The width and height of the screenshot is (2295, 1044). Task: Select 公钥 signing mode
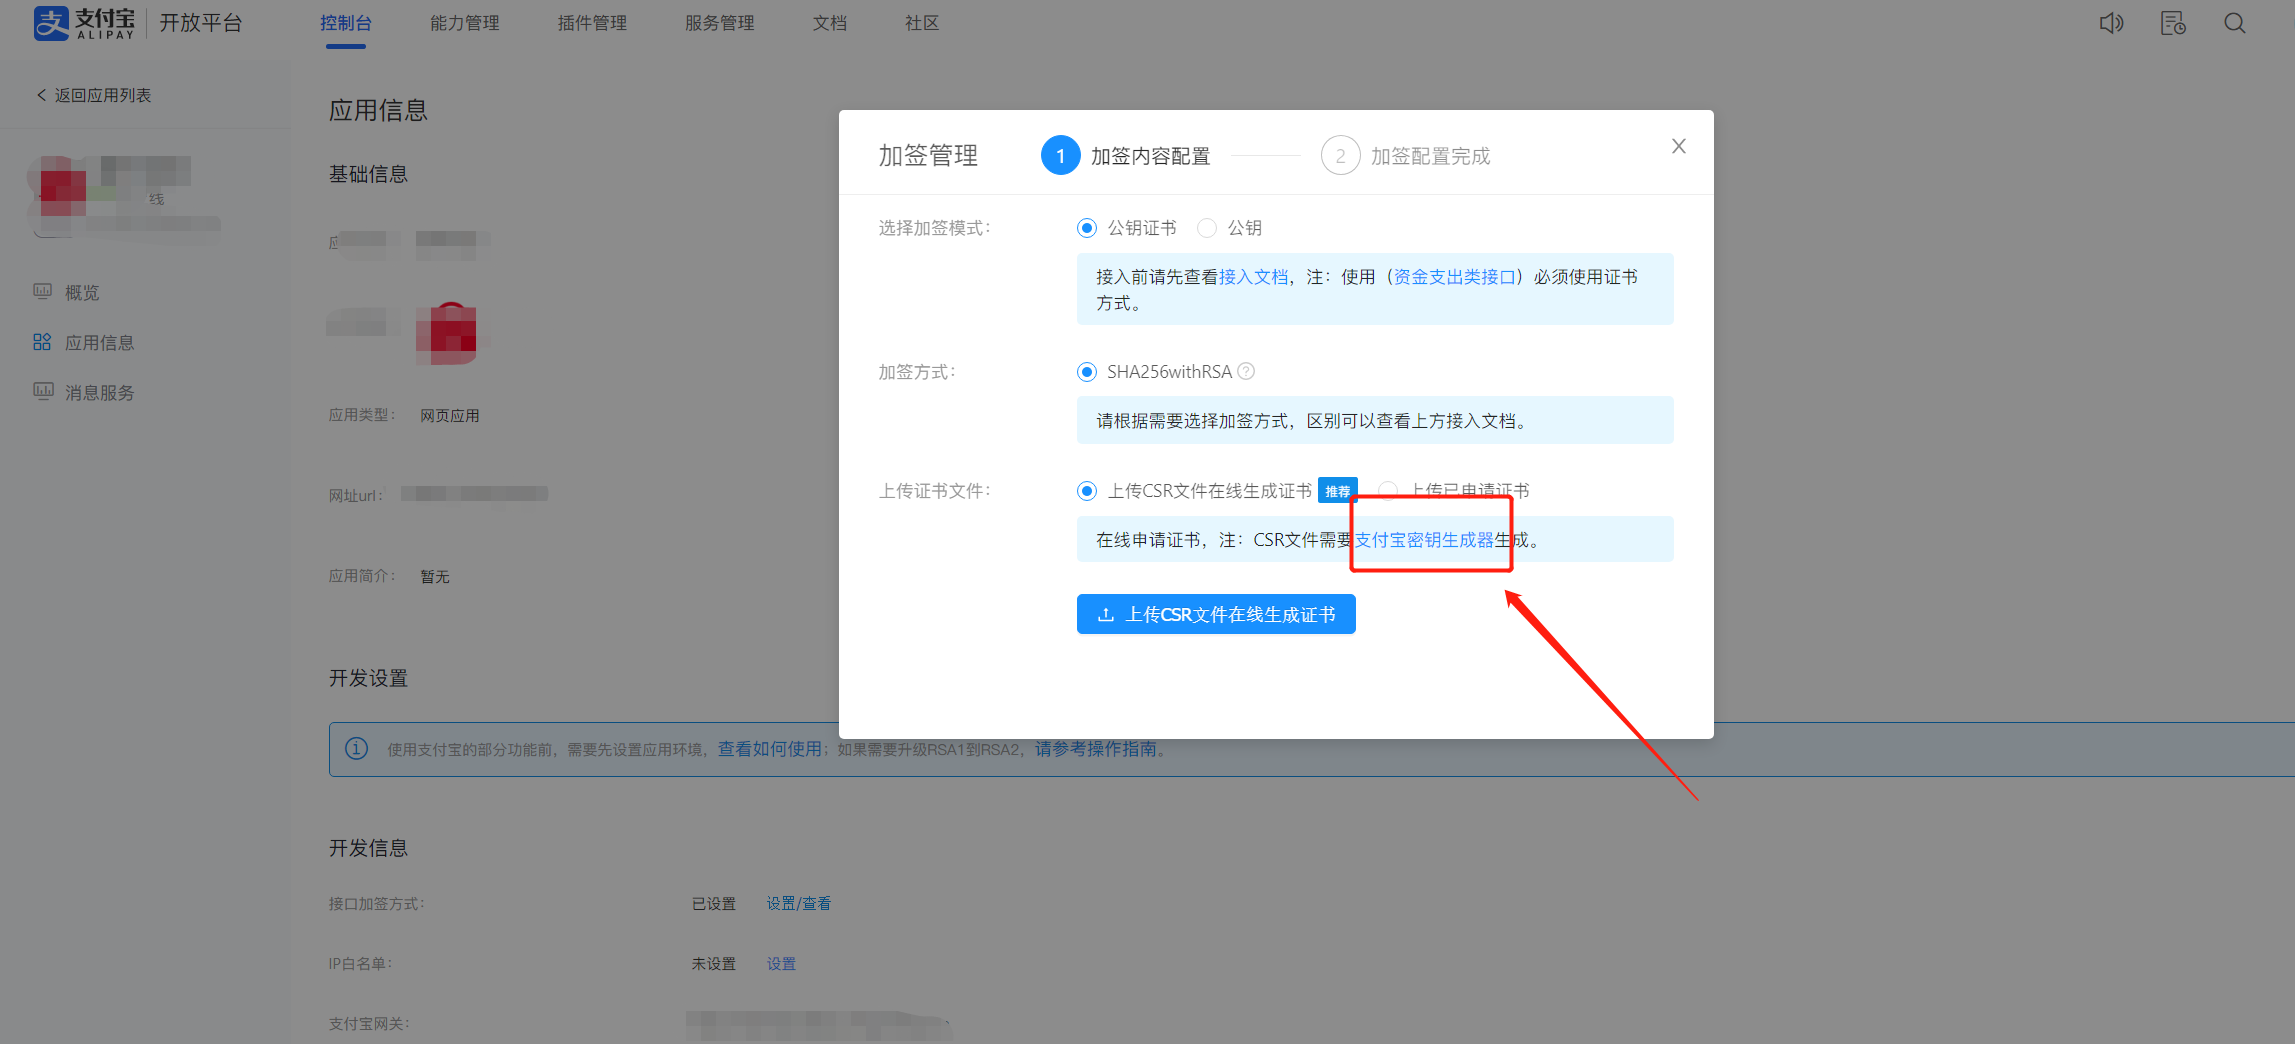click(1207, 228)
